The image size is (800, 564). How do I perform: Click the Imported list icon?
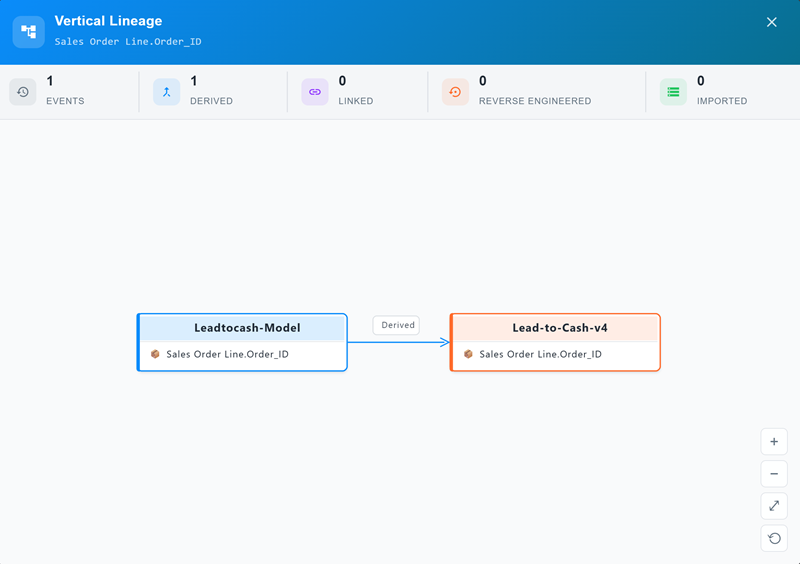pyautogui.click(x=673, y=92)
